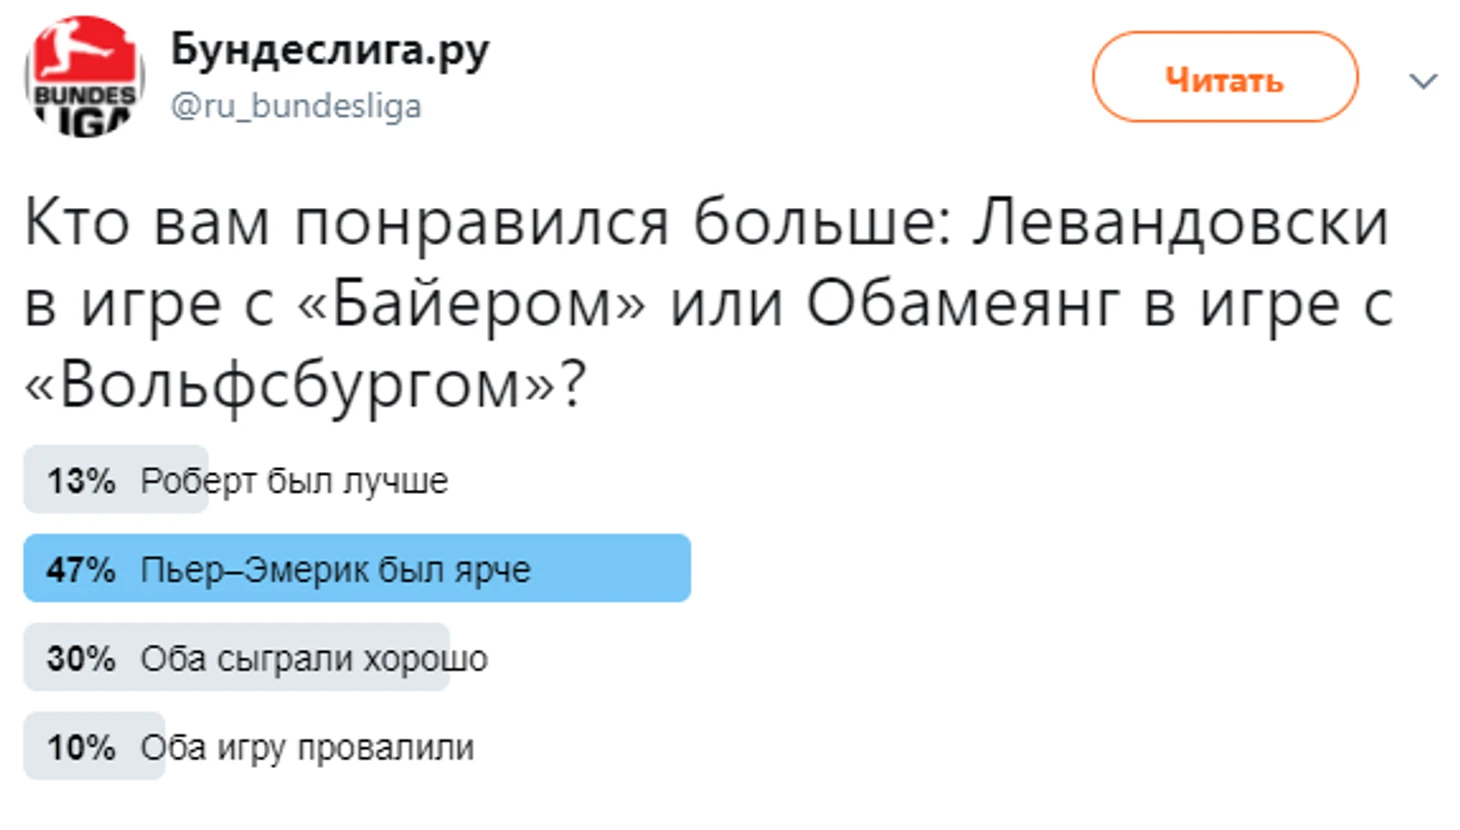Click the word Левандовски in the tweet
The height and width of the screenshot is (830, 1460).
1182,222
